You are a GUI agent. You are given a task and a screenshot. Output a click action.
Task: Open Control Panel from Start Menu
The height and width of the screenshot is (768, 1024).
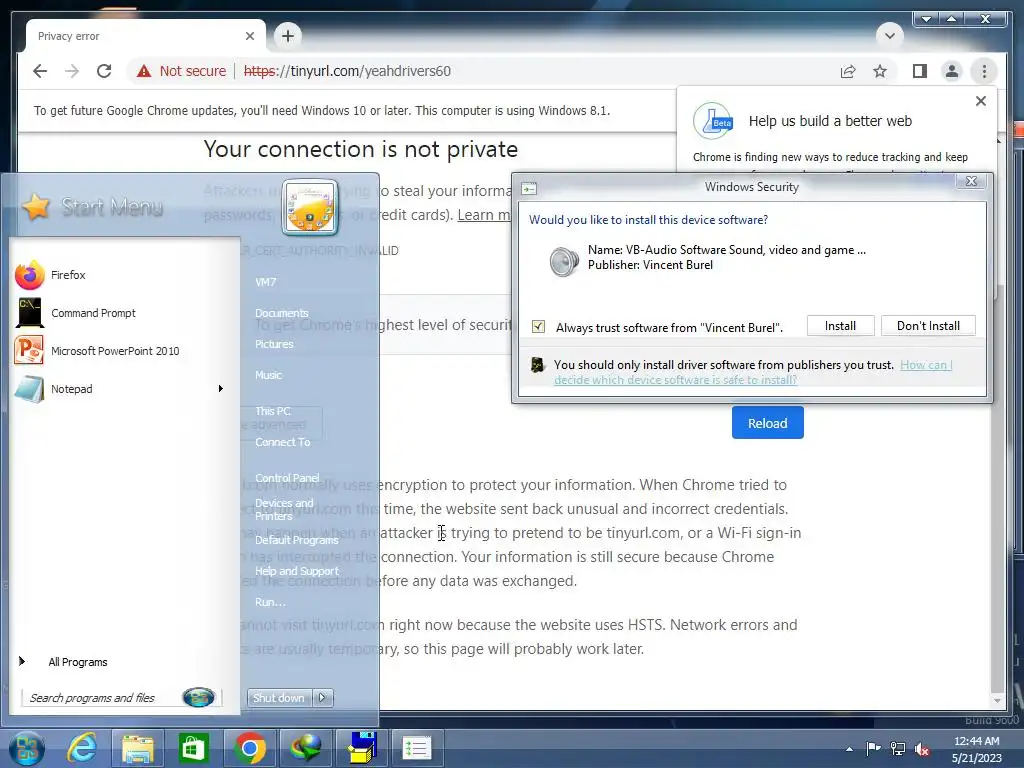coord(287,478)
